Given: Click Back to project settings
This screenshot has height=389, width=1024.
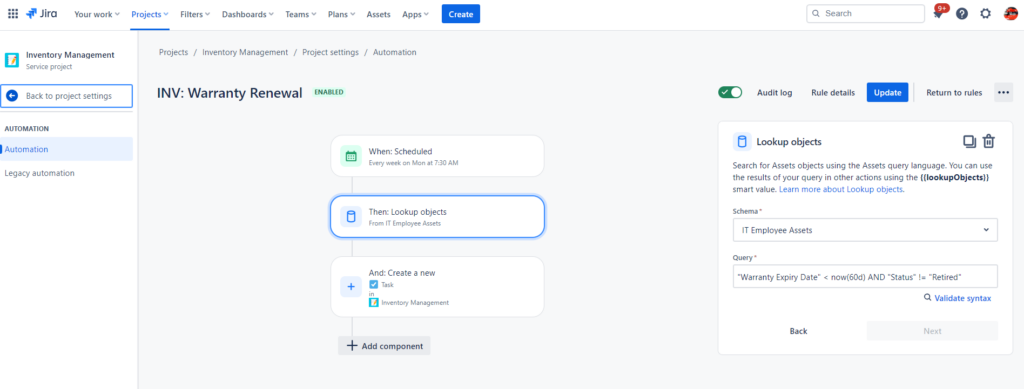Looking at the screenshot, I should [x=67, y=96].
